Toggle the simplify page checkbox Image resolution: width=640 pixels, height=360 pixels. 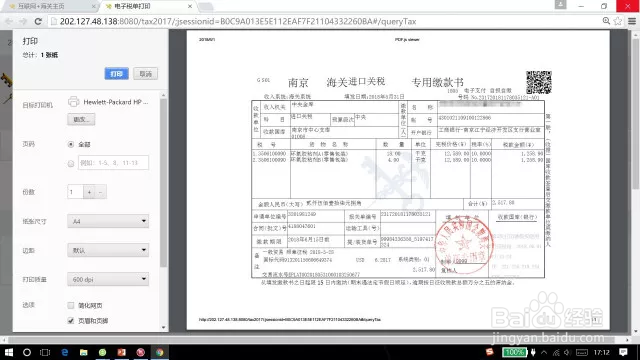71,305
